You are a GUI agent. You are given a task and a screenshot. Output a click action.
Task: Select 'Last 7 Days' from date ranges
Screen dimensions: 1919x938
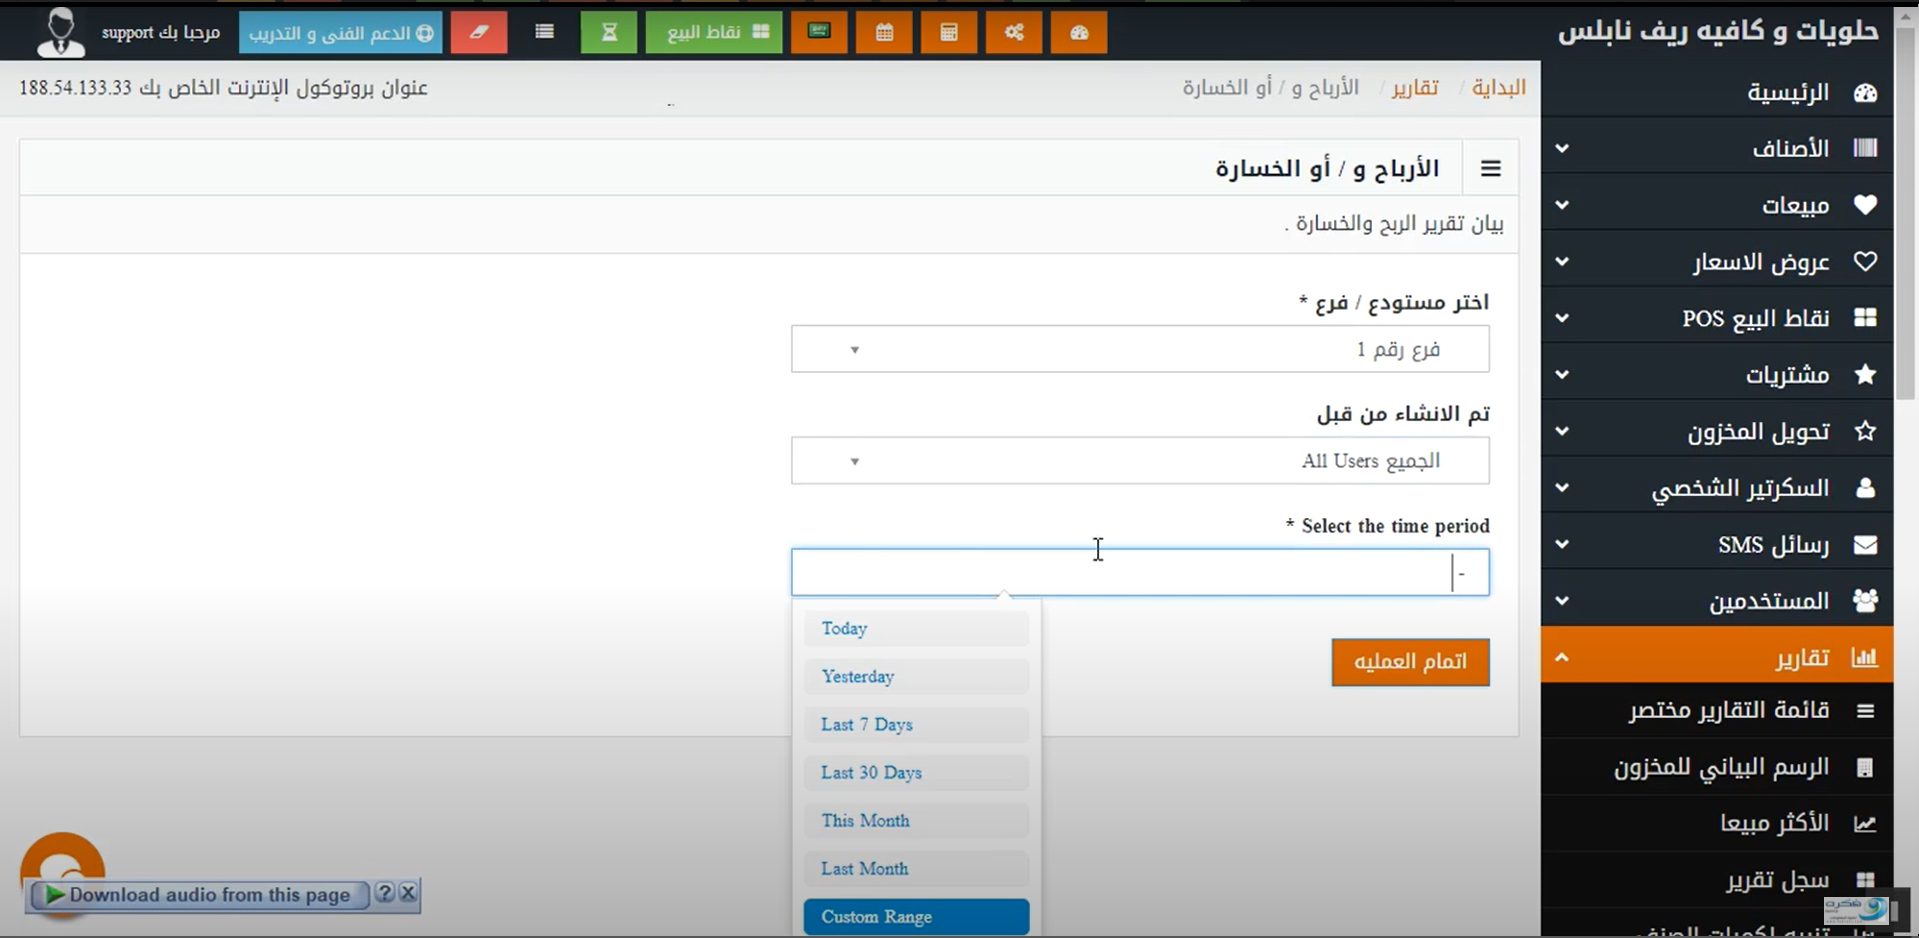pos(915,724)
